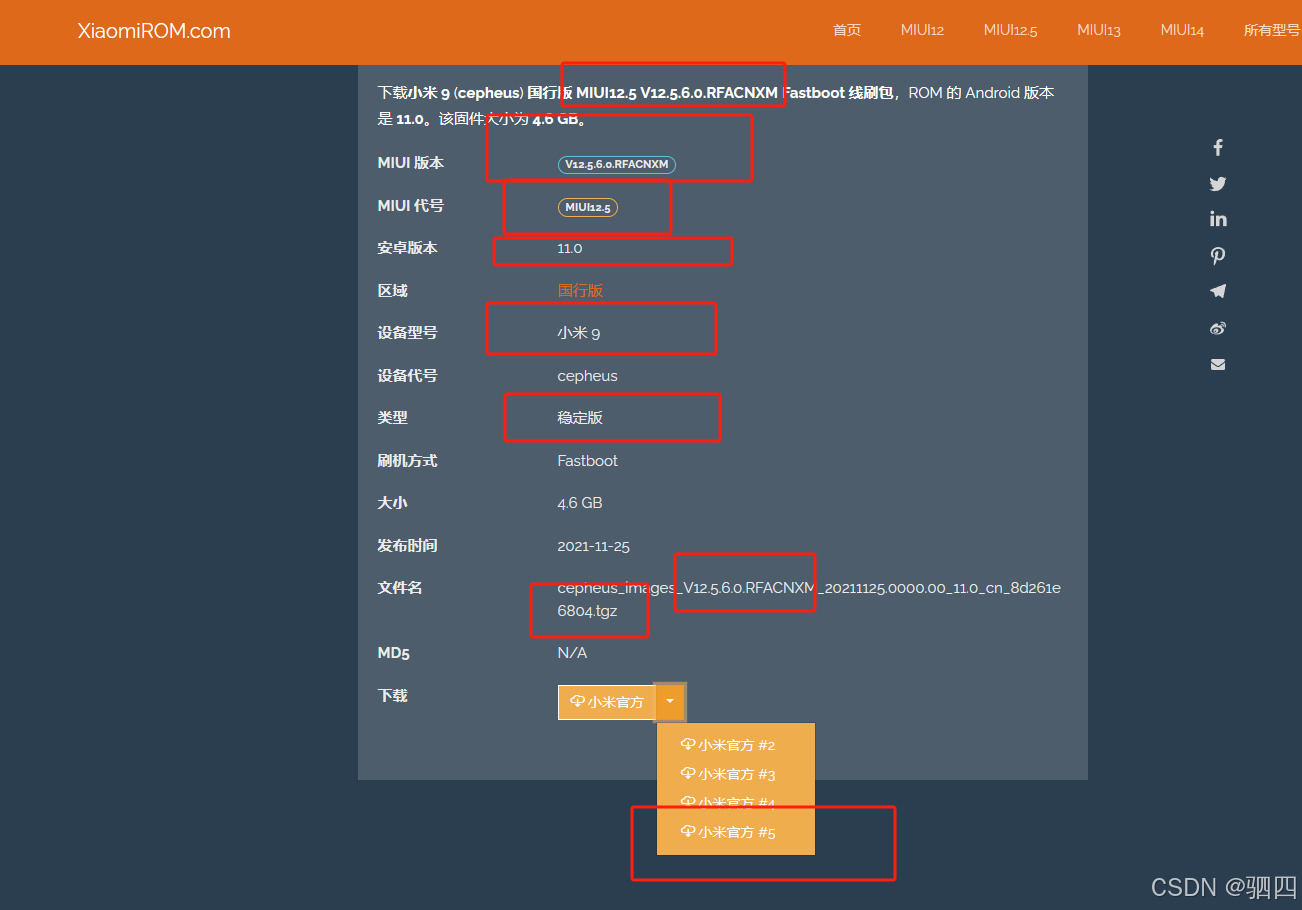Screen dimensions: 1302x910
Task: Open MIUI12.5 navigation item
Action: 1010,30
